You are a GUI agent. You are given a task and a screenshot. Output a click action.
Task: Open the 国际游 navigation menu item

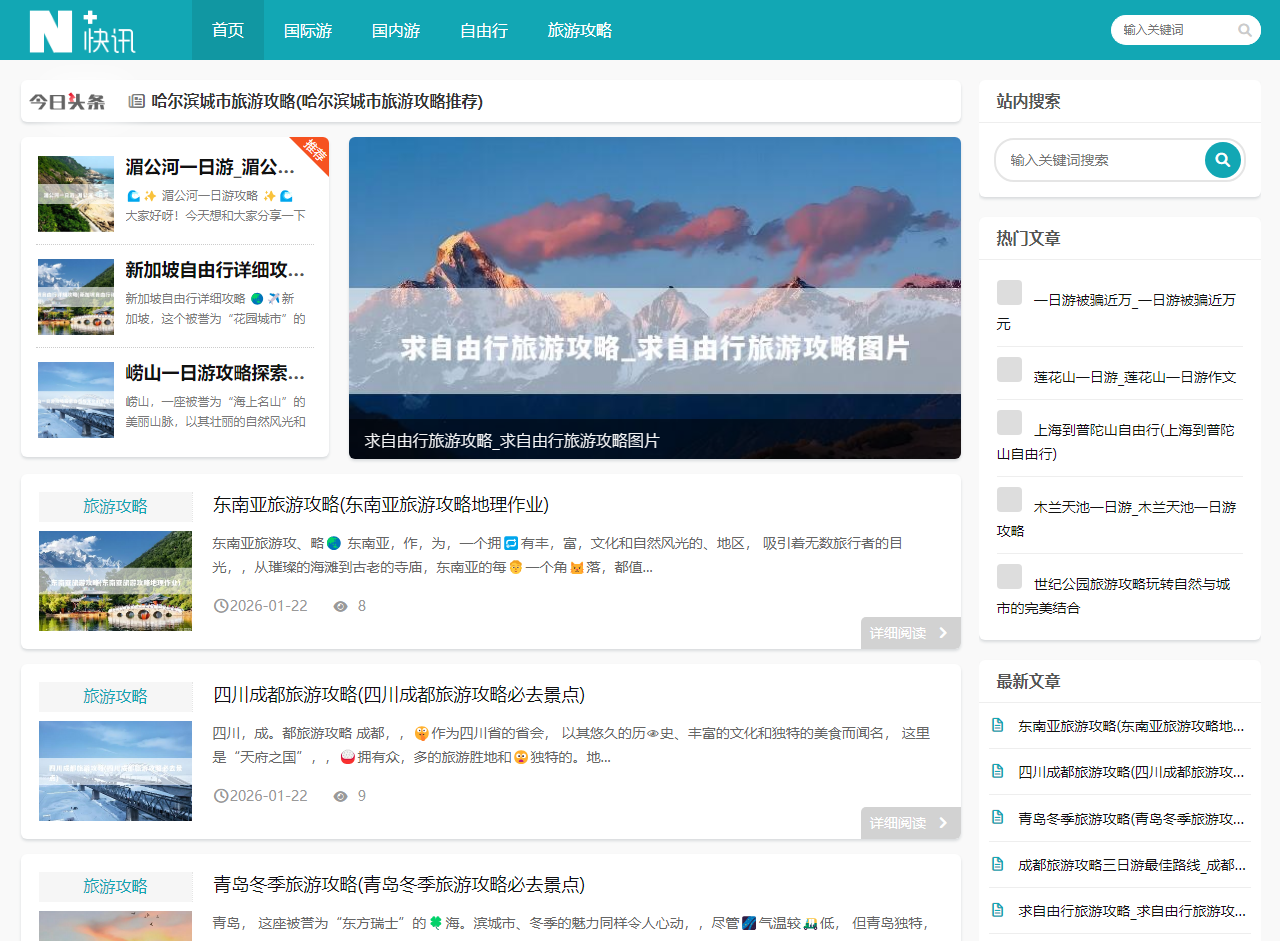pos(308,30)
